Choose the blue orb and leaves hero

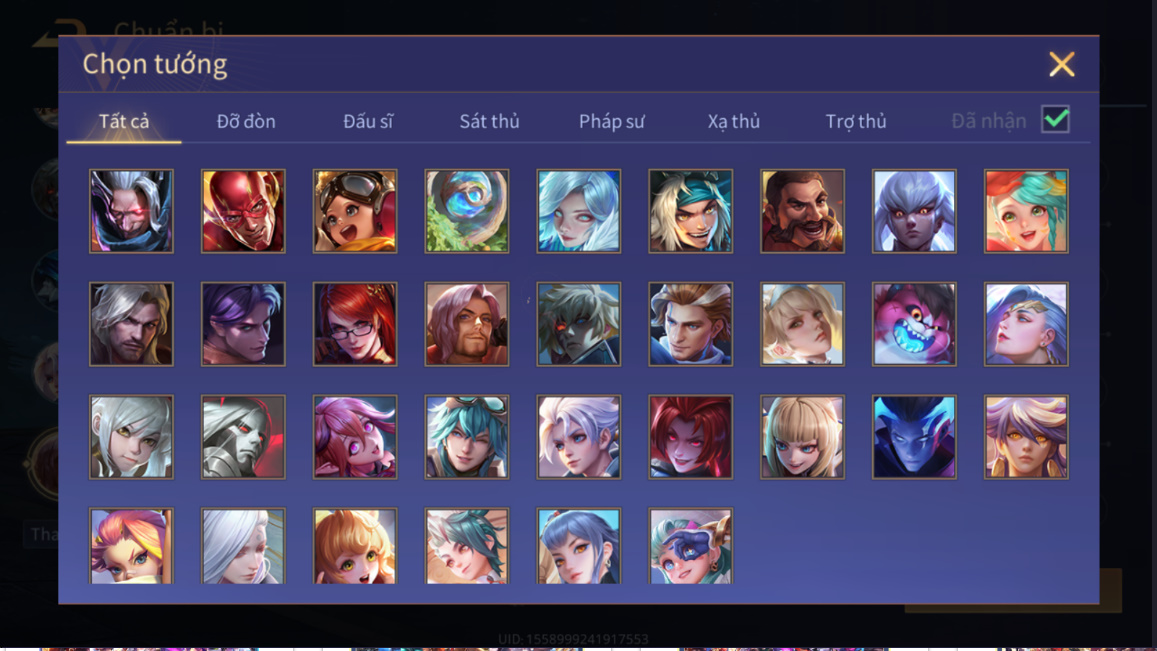click(466, 211)
